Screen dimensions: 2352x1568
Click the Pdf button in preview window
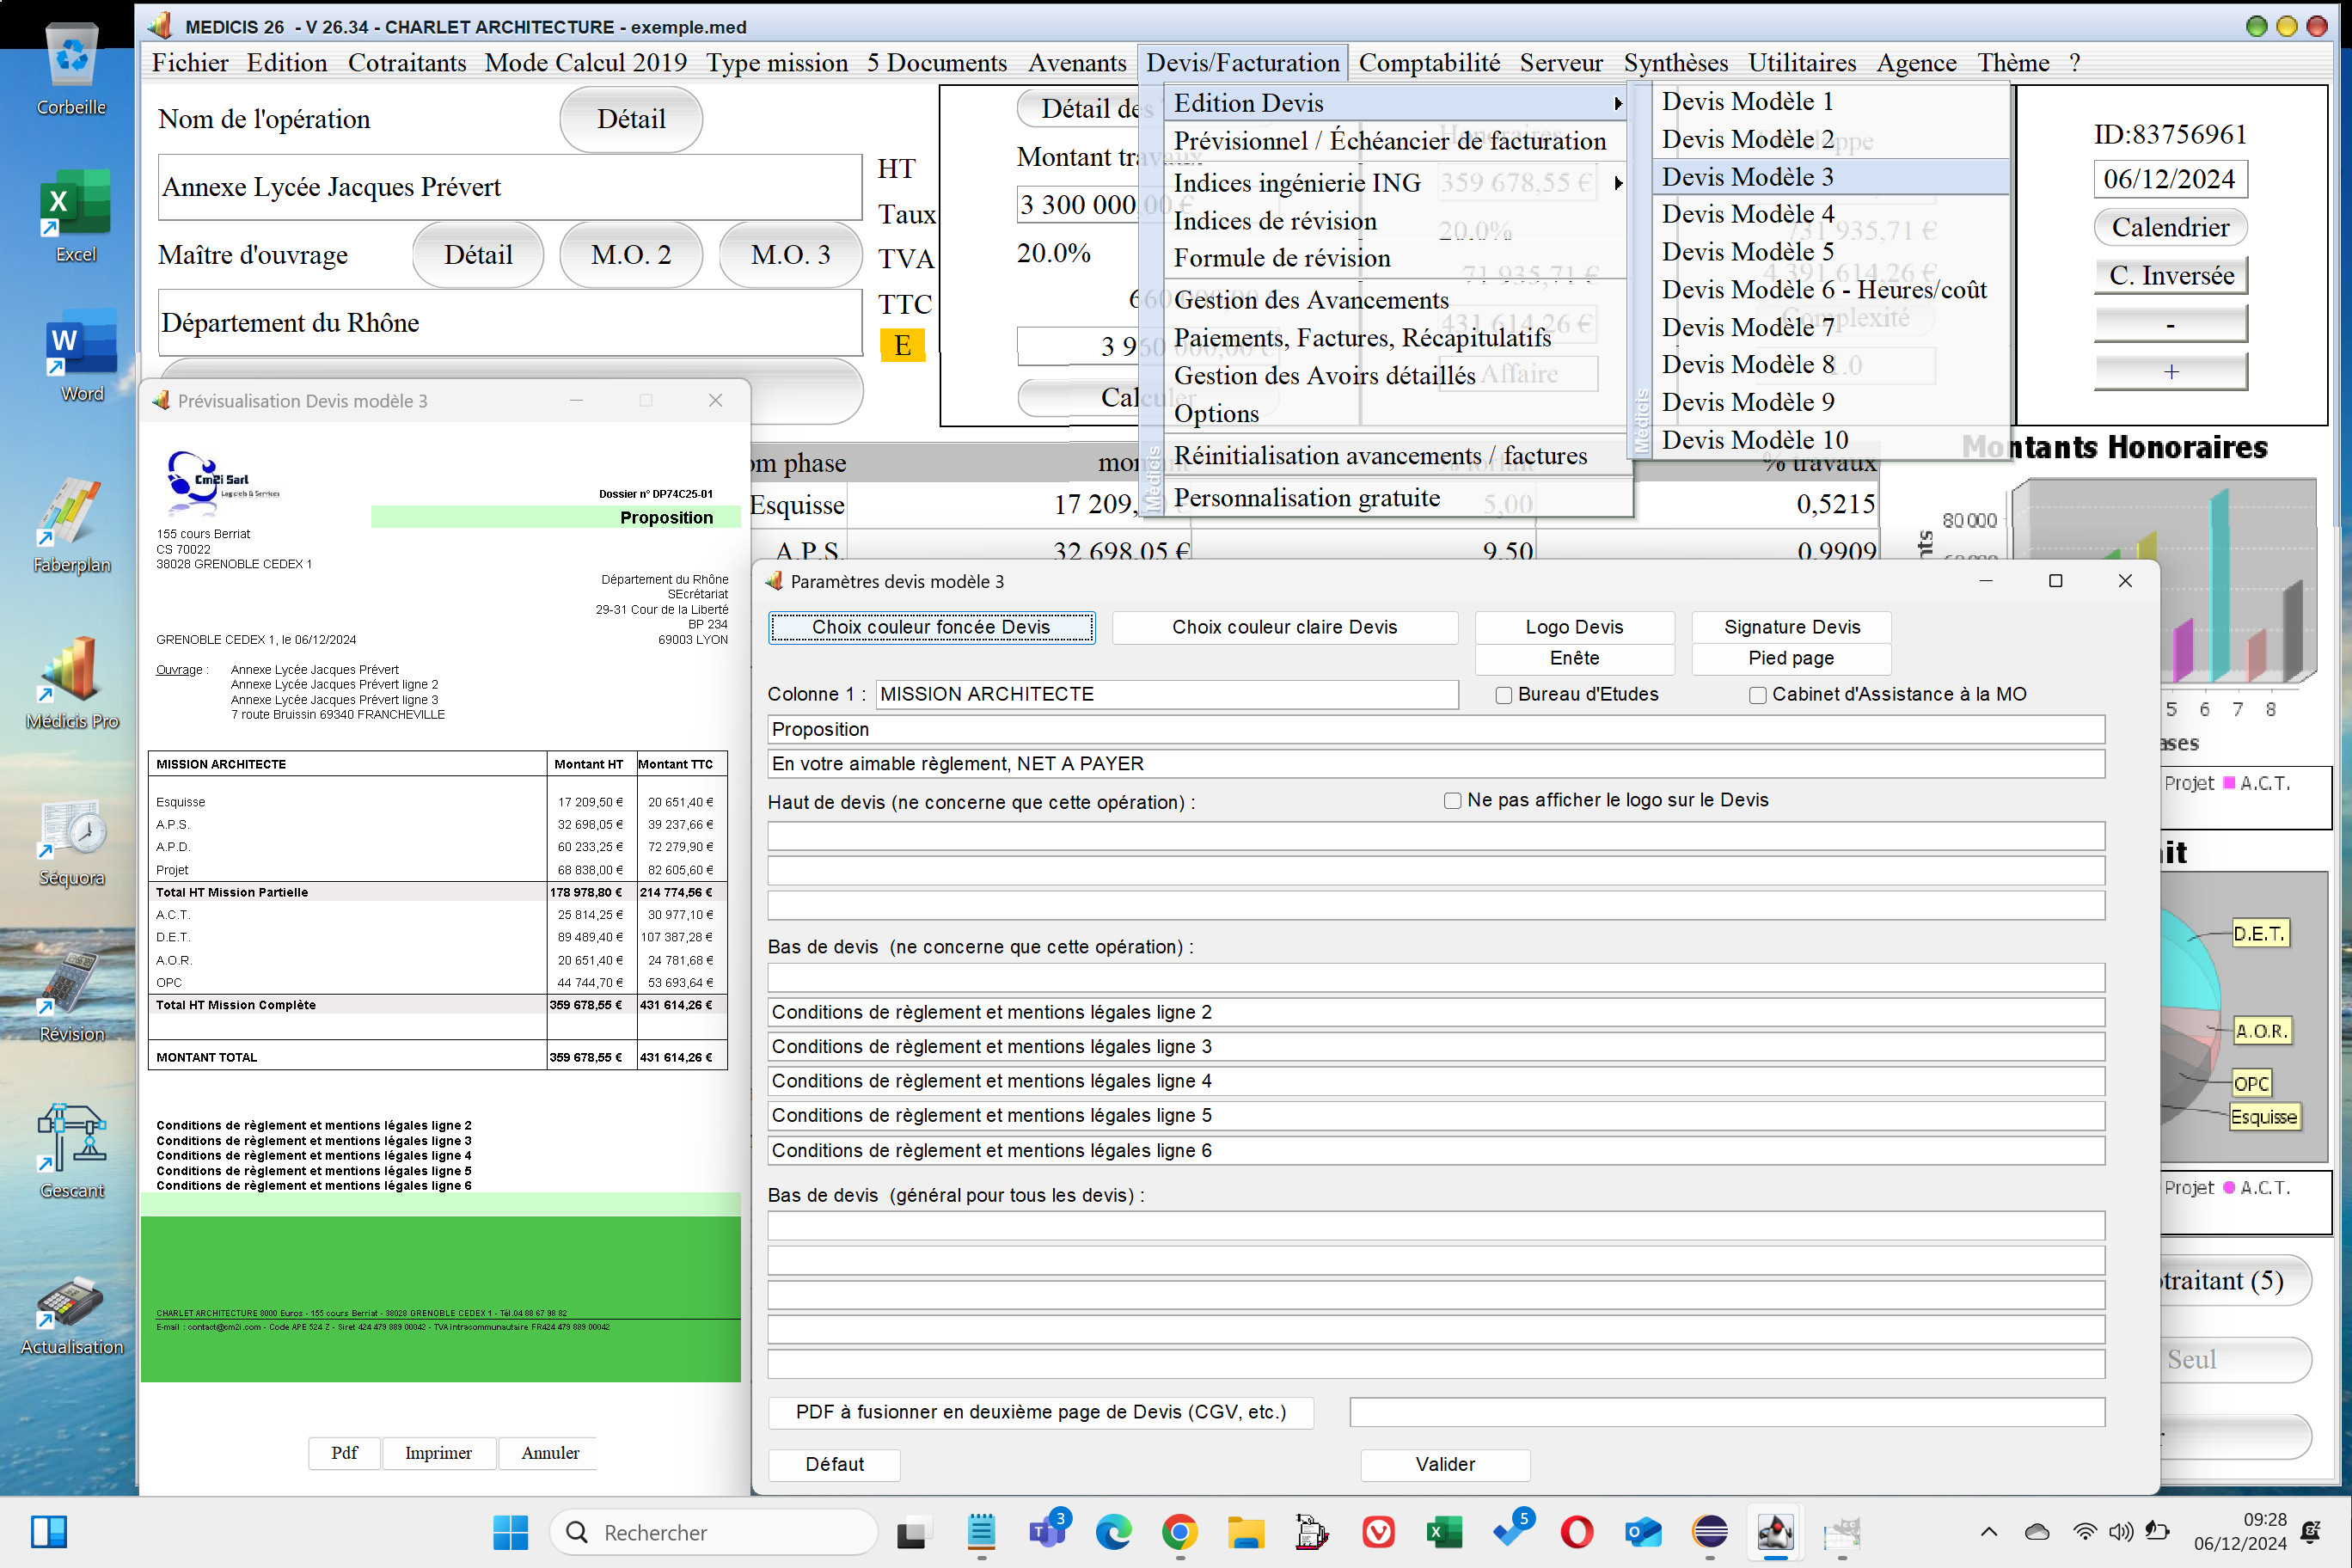[x=344, y=1453]
